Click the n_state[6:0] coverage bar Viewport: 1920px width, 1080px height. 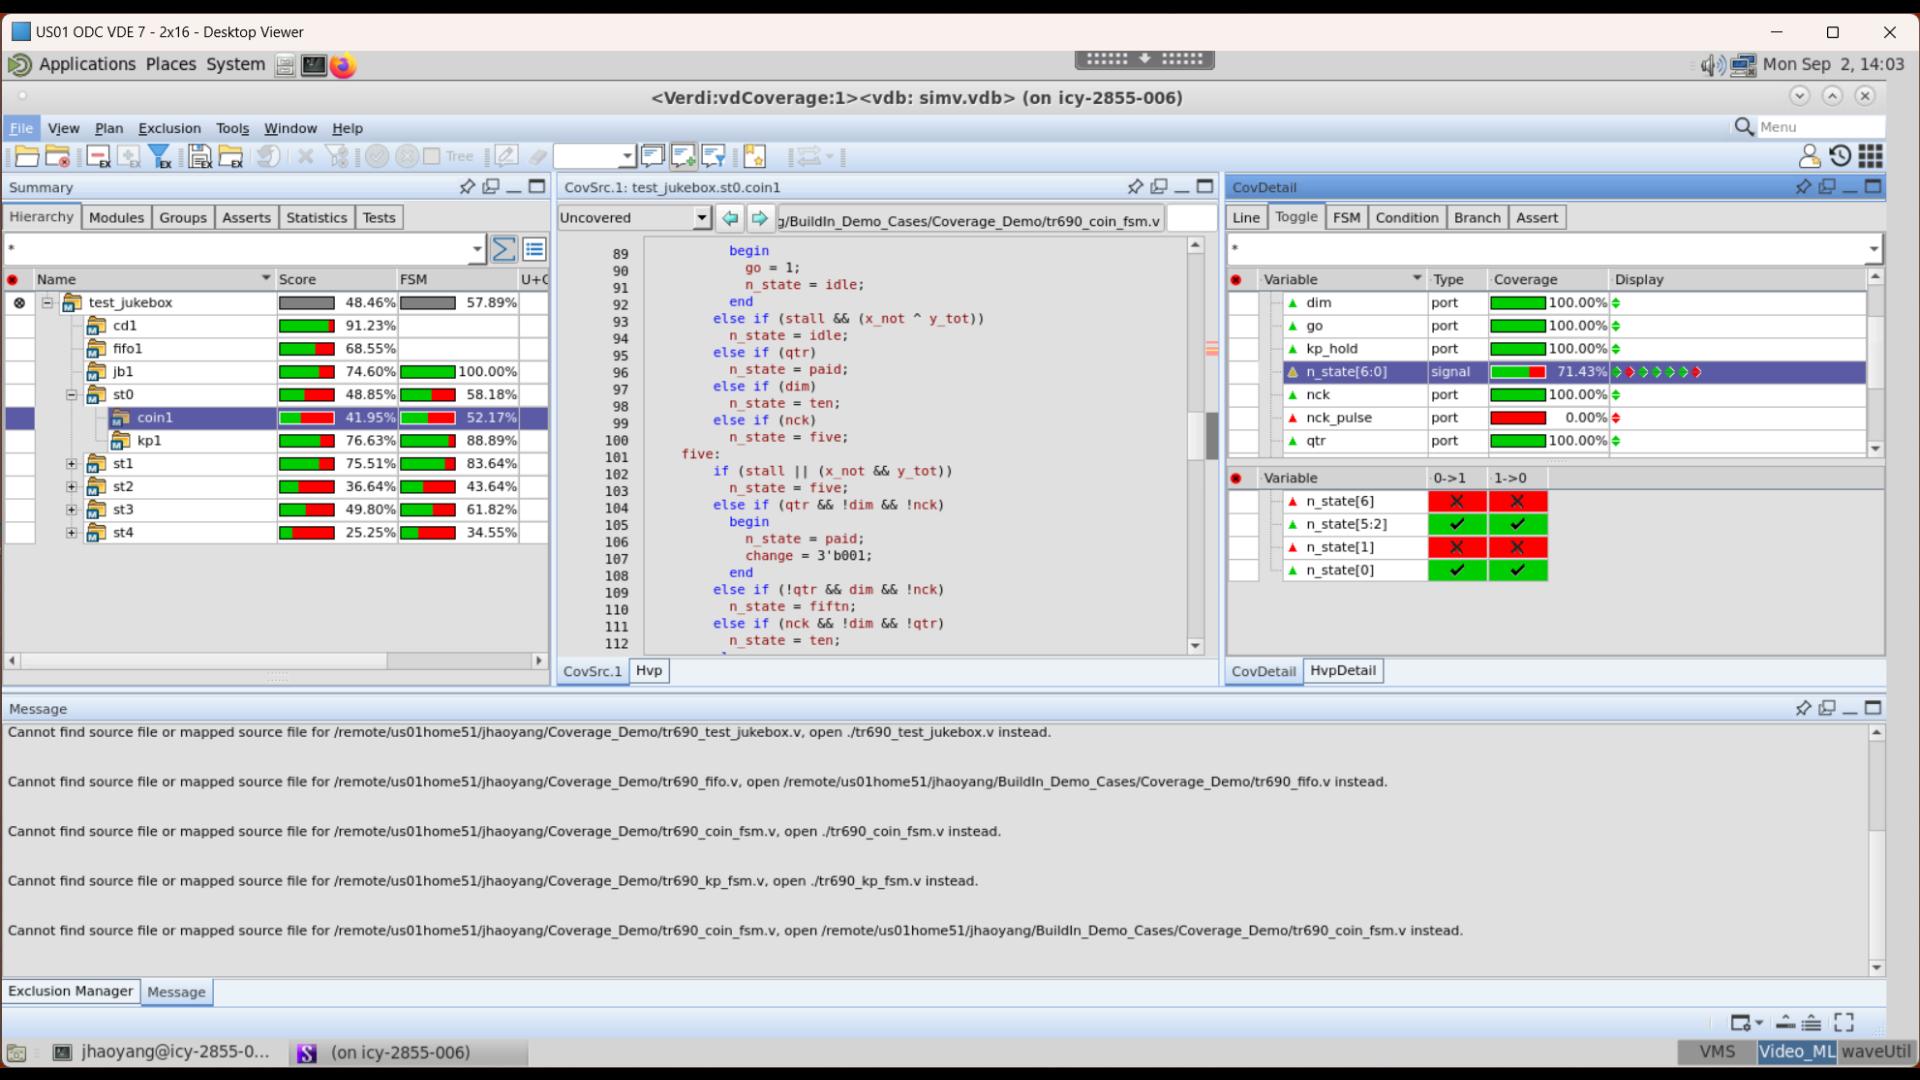(1517, 371)
